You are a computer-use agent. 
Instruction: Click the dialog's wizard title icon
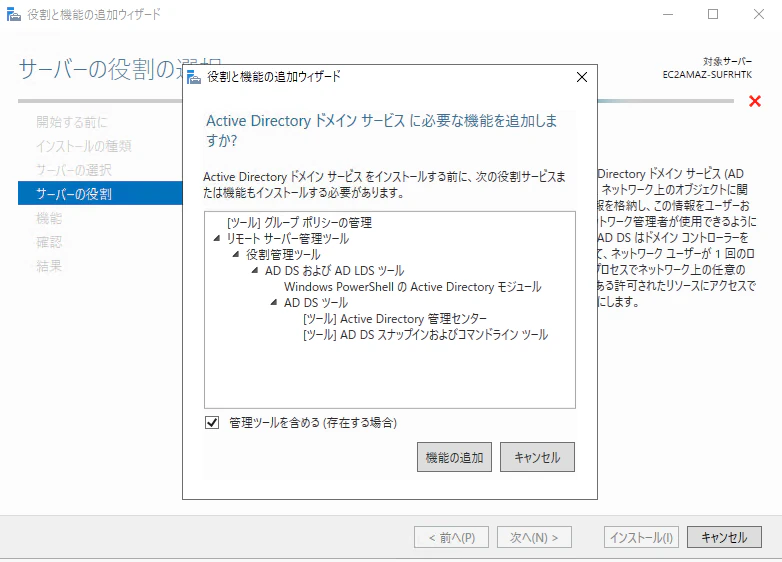(x=194, y=77)
